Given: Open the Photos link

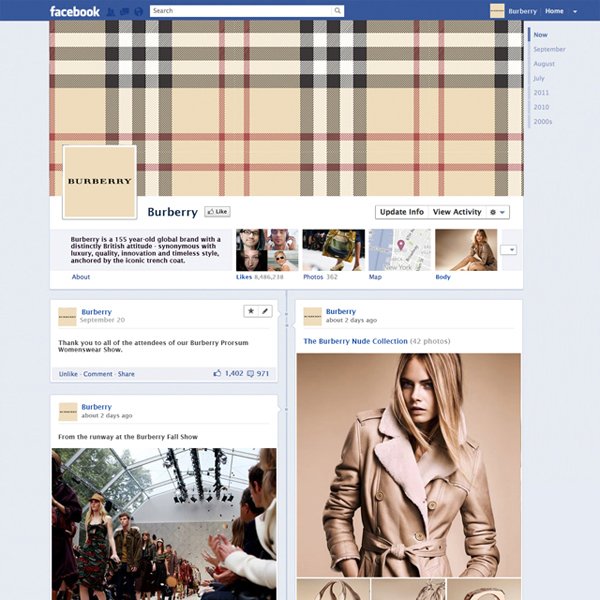Looking at the screenshot, I should [x=313, y=277].
